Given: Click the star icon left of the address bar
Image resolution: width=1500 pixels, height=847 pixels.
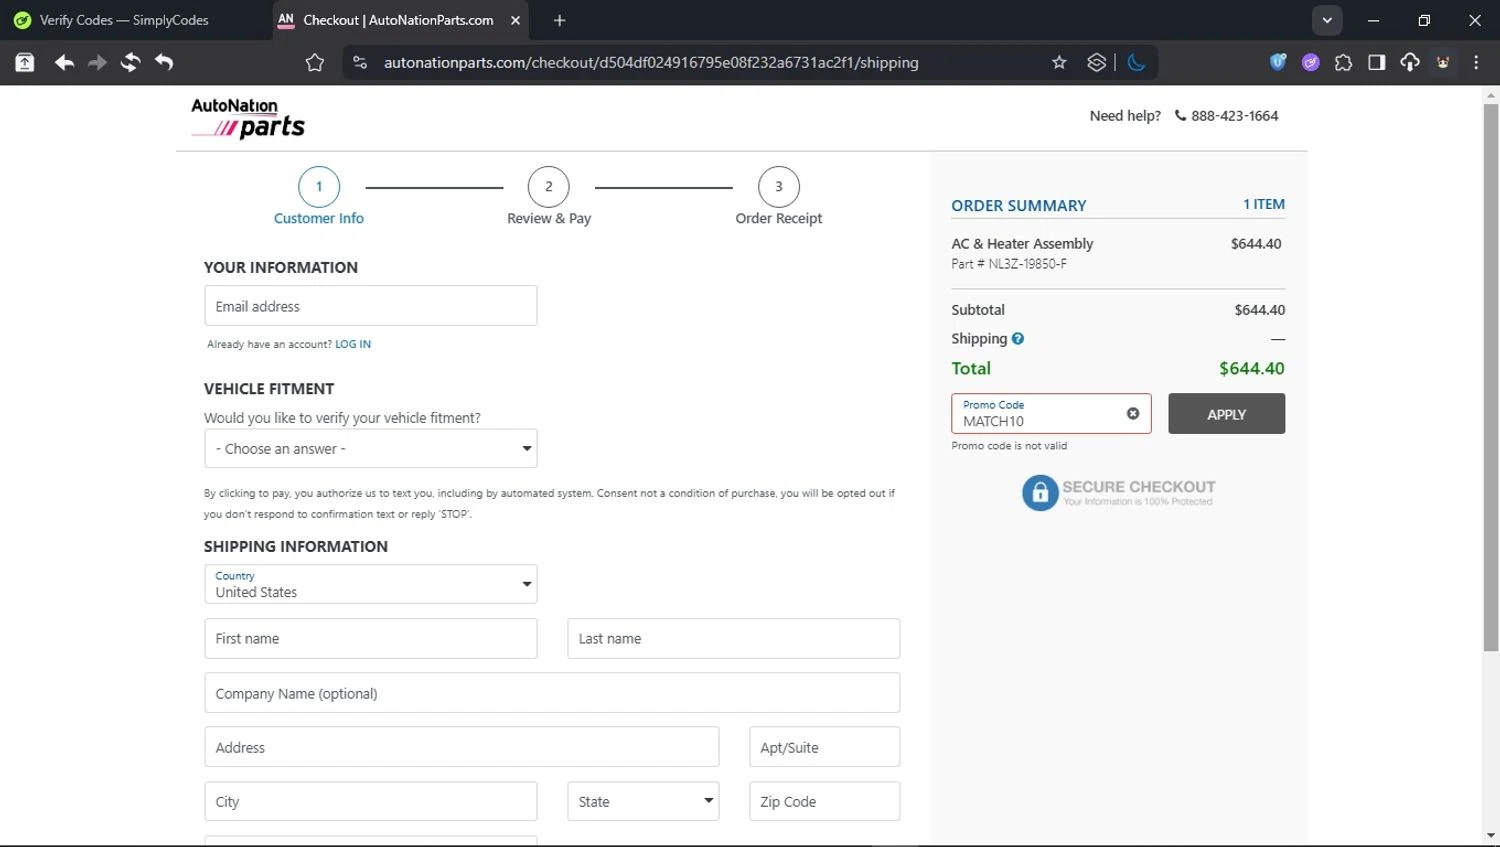Looking at the screenshot, I should click(x=315, y=62).
